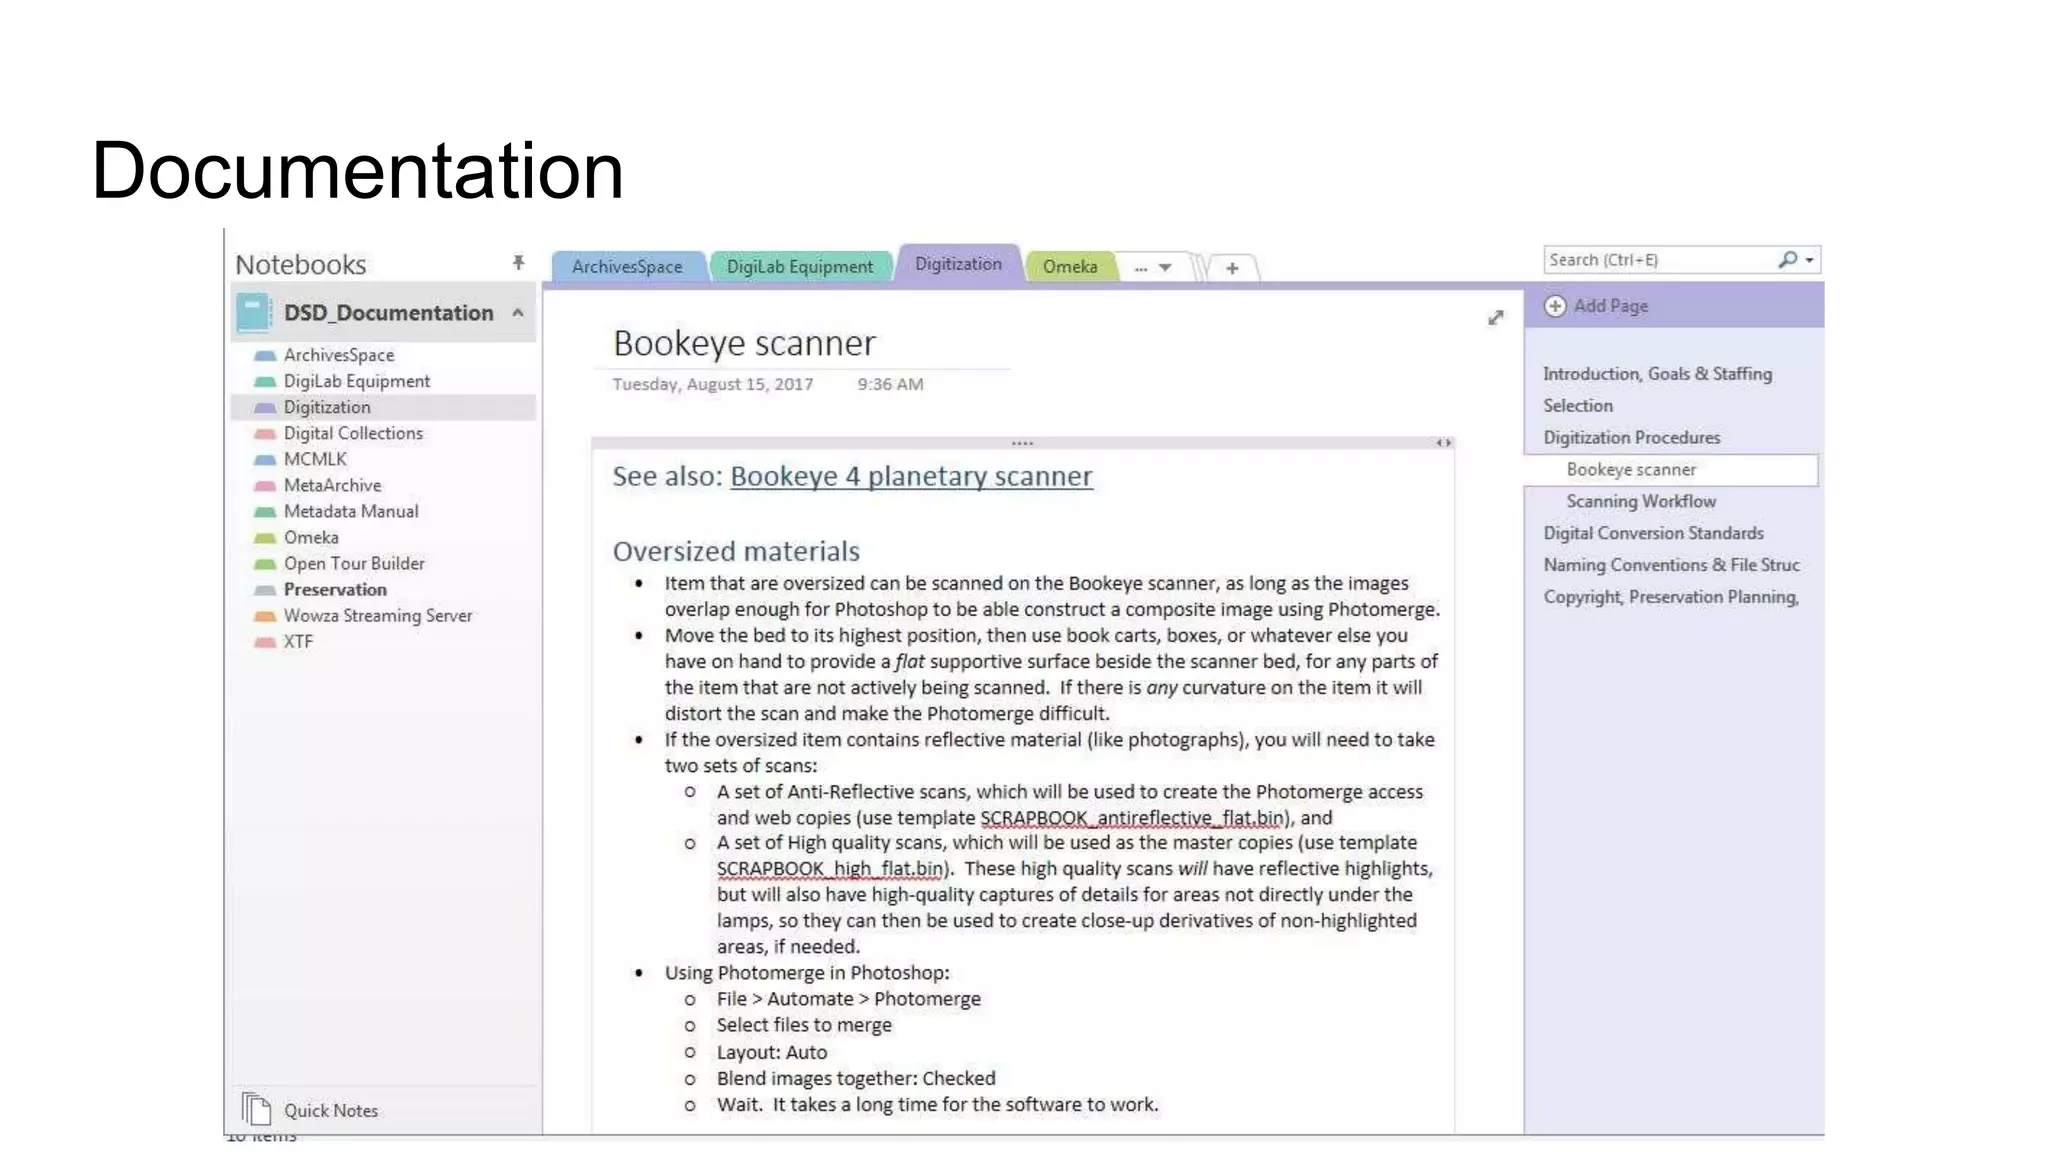
Task: Click the File > Automate > Photomerge line
Action: point(848,999)
